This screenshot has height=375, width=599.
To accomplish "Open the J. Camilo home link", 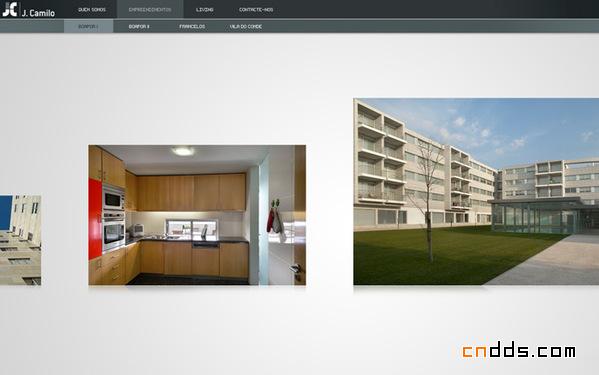I will pos(38,13).
